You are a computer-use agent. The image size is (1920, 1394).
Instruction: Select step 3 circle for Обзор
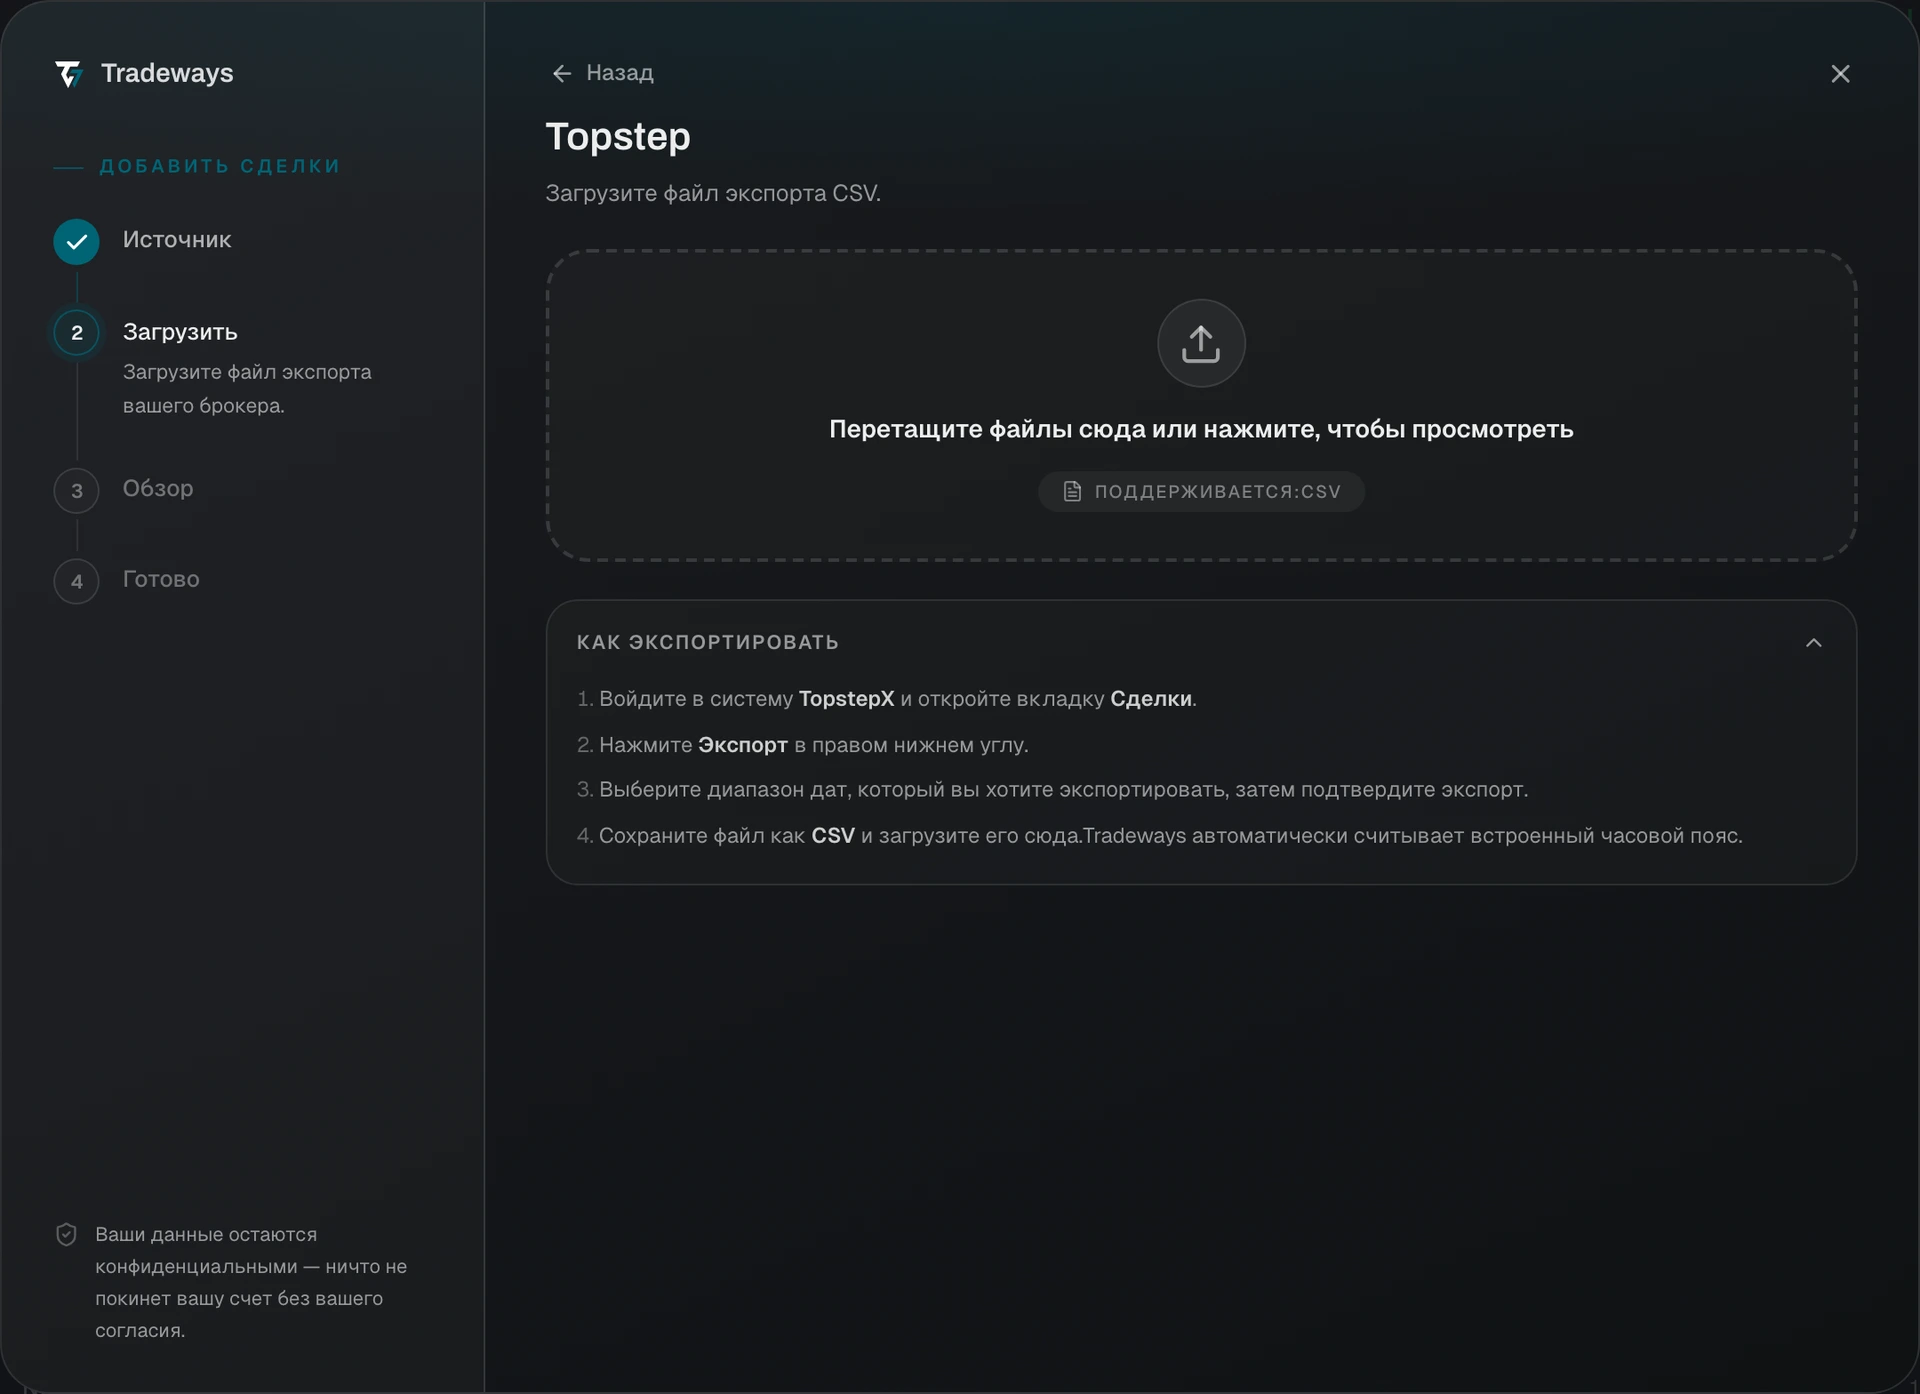tap(77, 491)
